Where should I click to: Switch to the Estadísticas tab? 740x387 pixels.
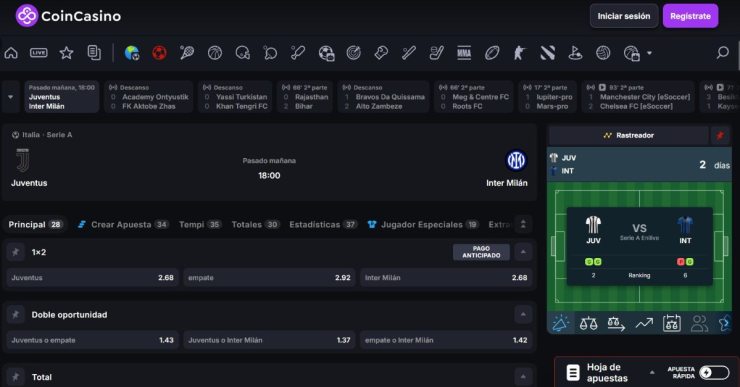click(323, 225)
